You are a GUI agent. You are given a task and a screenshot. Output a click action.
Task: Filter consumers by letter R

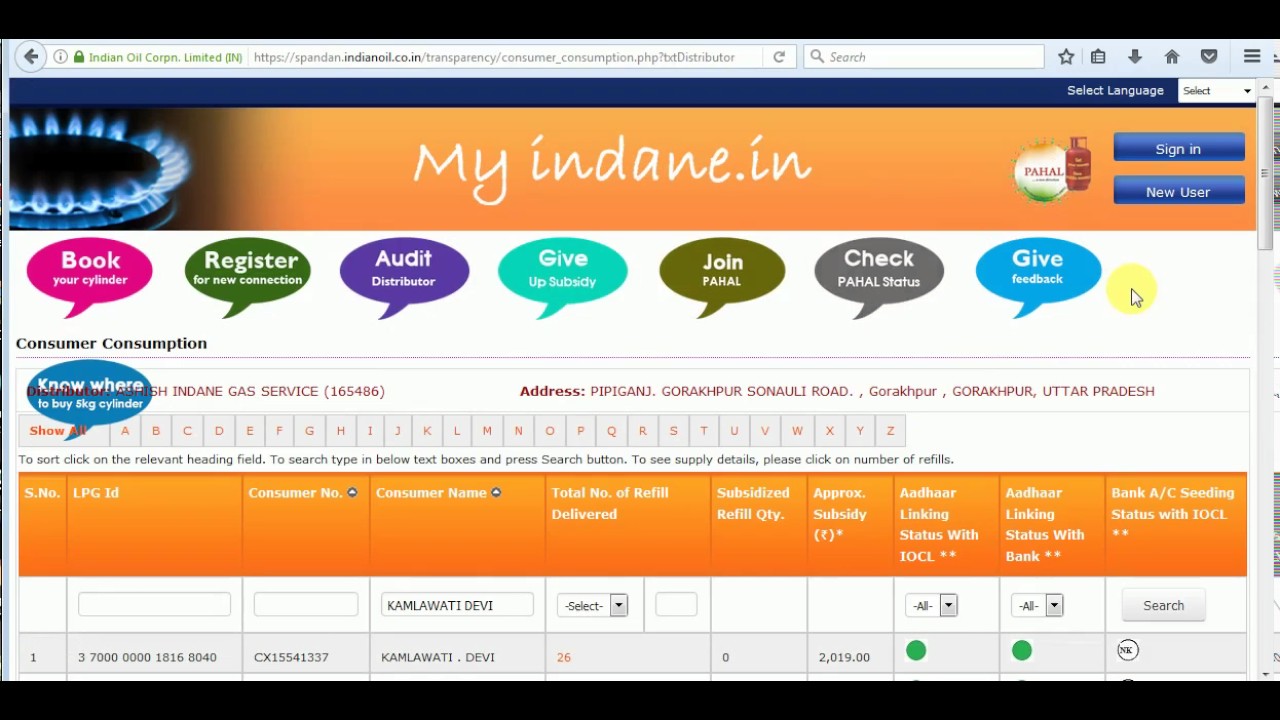point(642,431)
